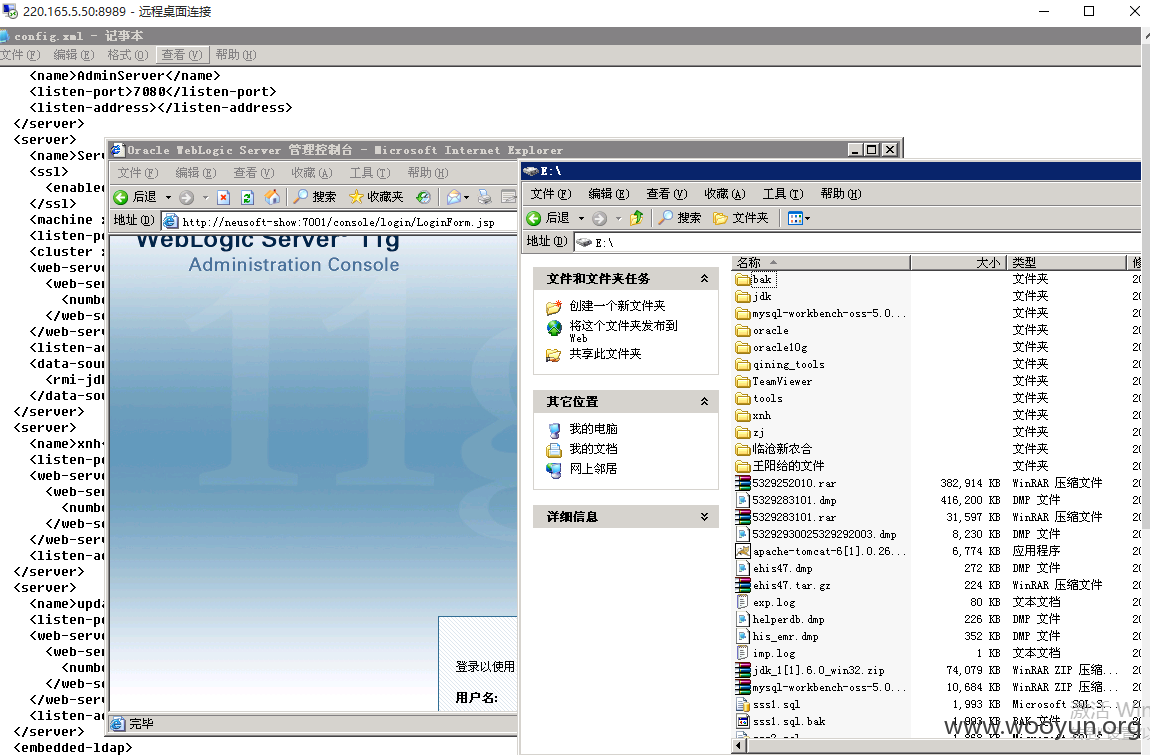The image size is (1150, 755).
Task: Collapse the File and Folder Tasks panel
Action: 704,278
